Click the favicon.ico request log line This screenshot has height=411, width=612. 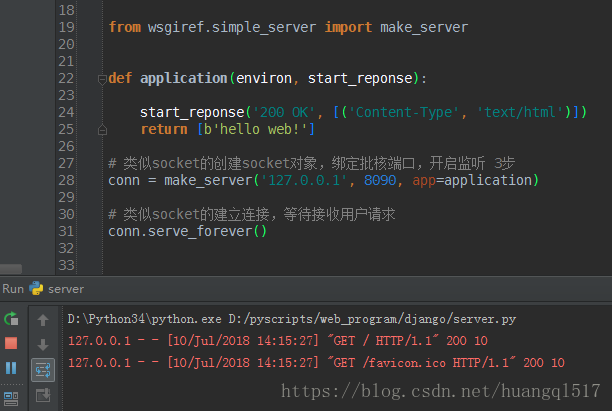click(316, 363)
